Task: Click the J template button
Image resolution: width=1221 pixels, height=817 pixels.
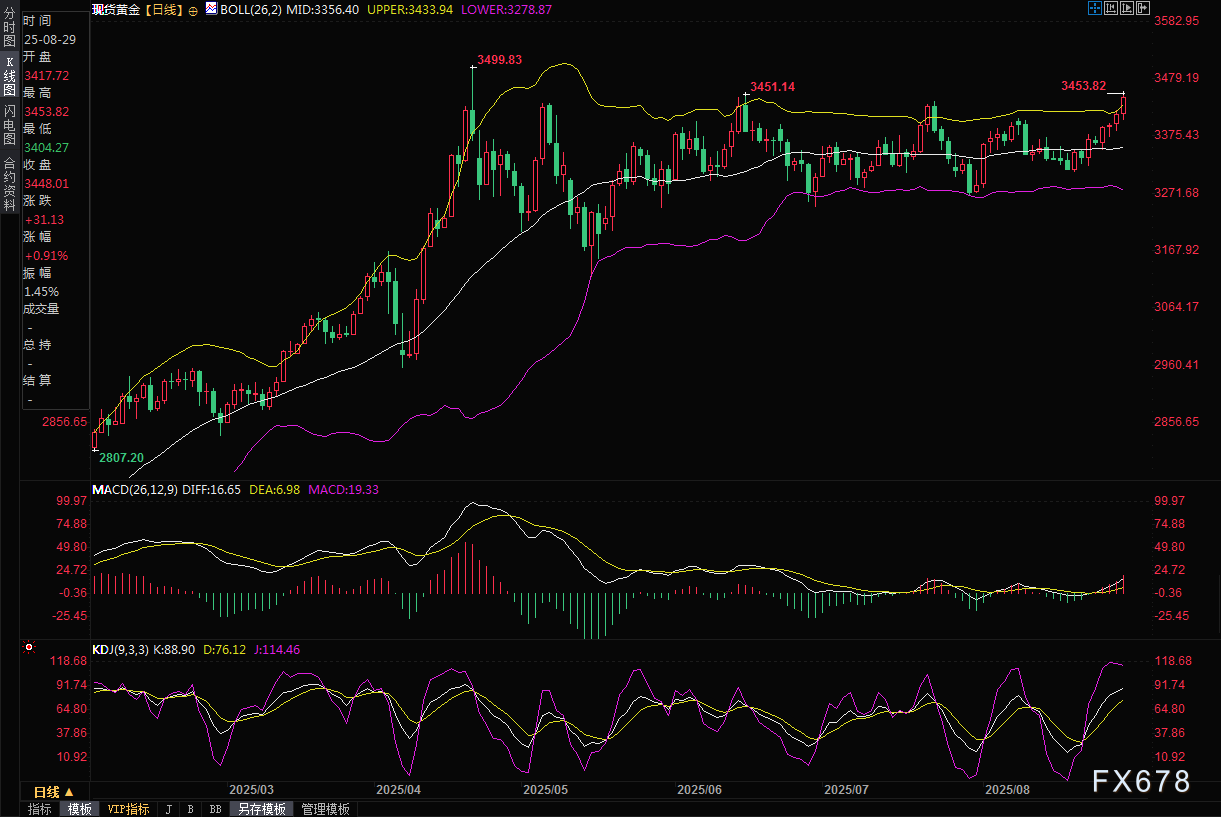Action: [168, 809]
